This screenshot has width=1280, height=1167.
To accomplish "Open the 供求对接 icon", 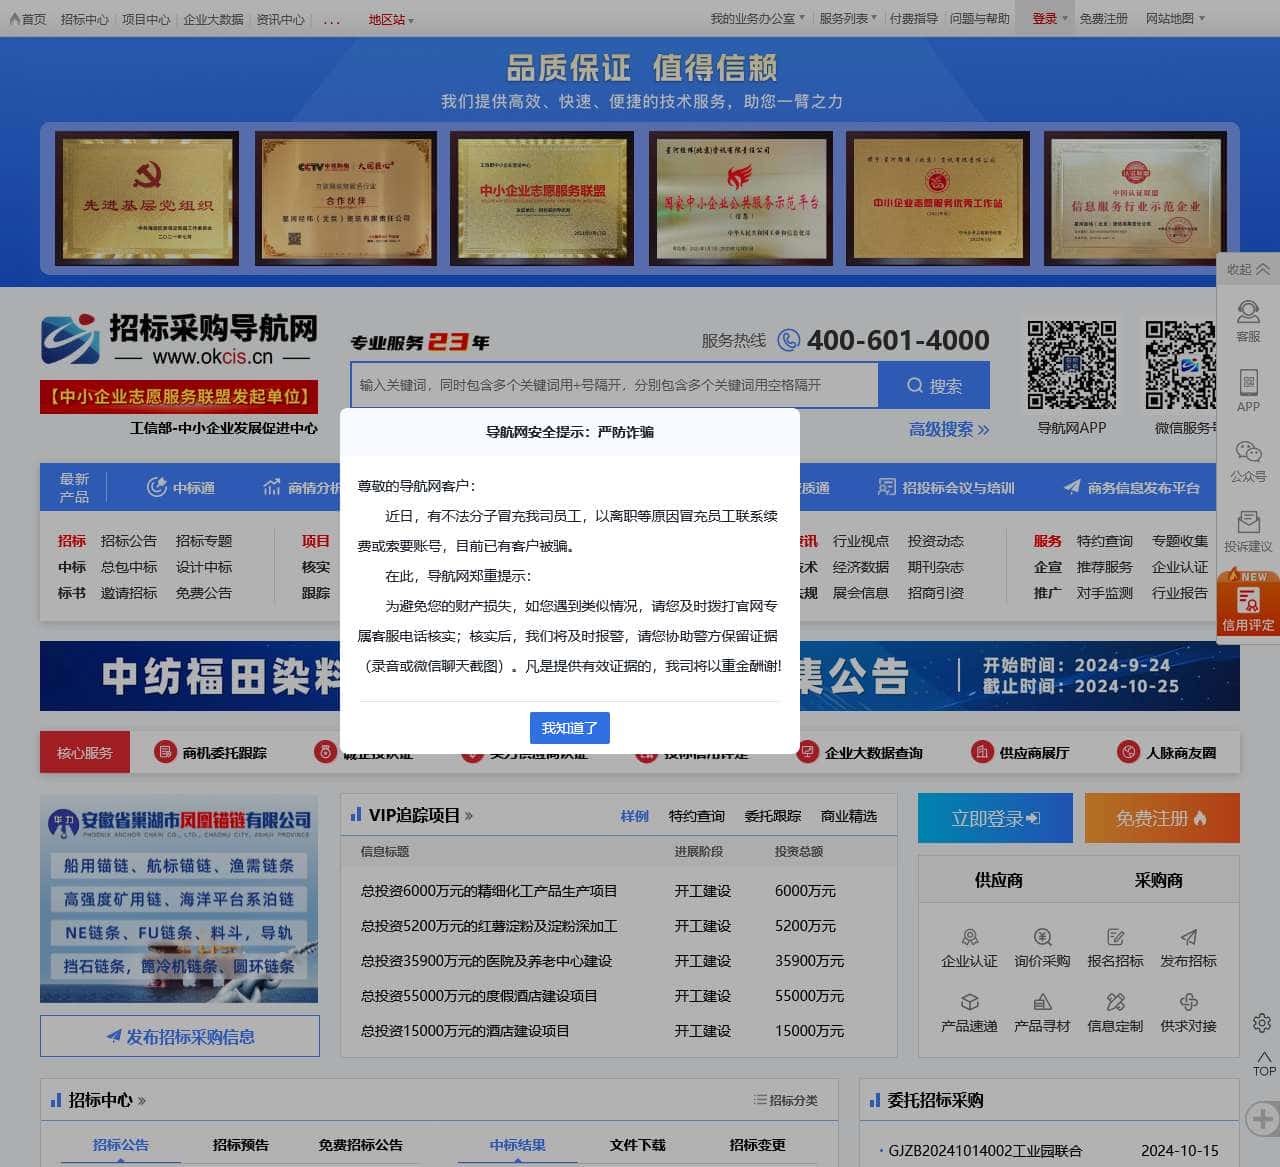I will (x=1188, y=1013).
